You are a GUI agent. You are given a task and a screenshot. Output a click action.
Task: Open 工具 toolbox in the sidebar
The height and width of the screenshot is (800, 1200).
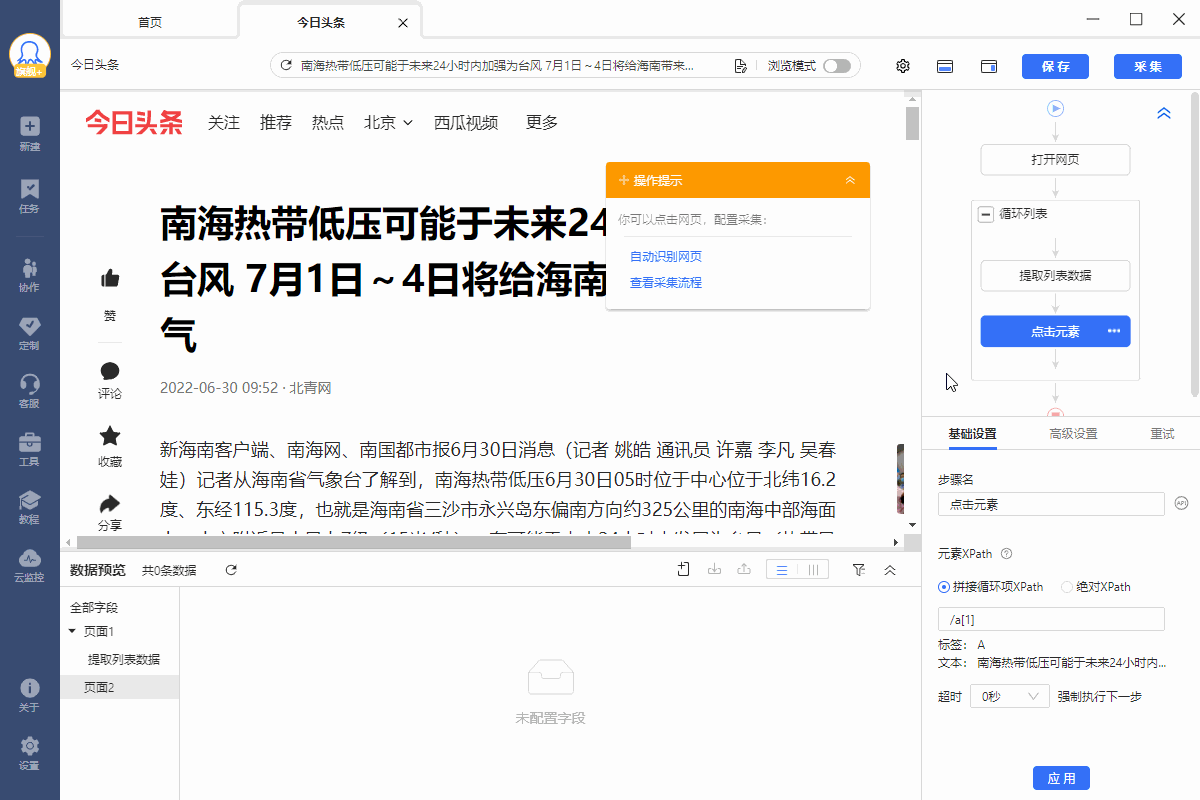click(30, 449)
